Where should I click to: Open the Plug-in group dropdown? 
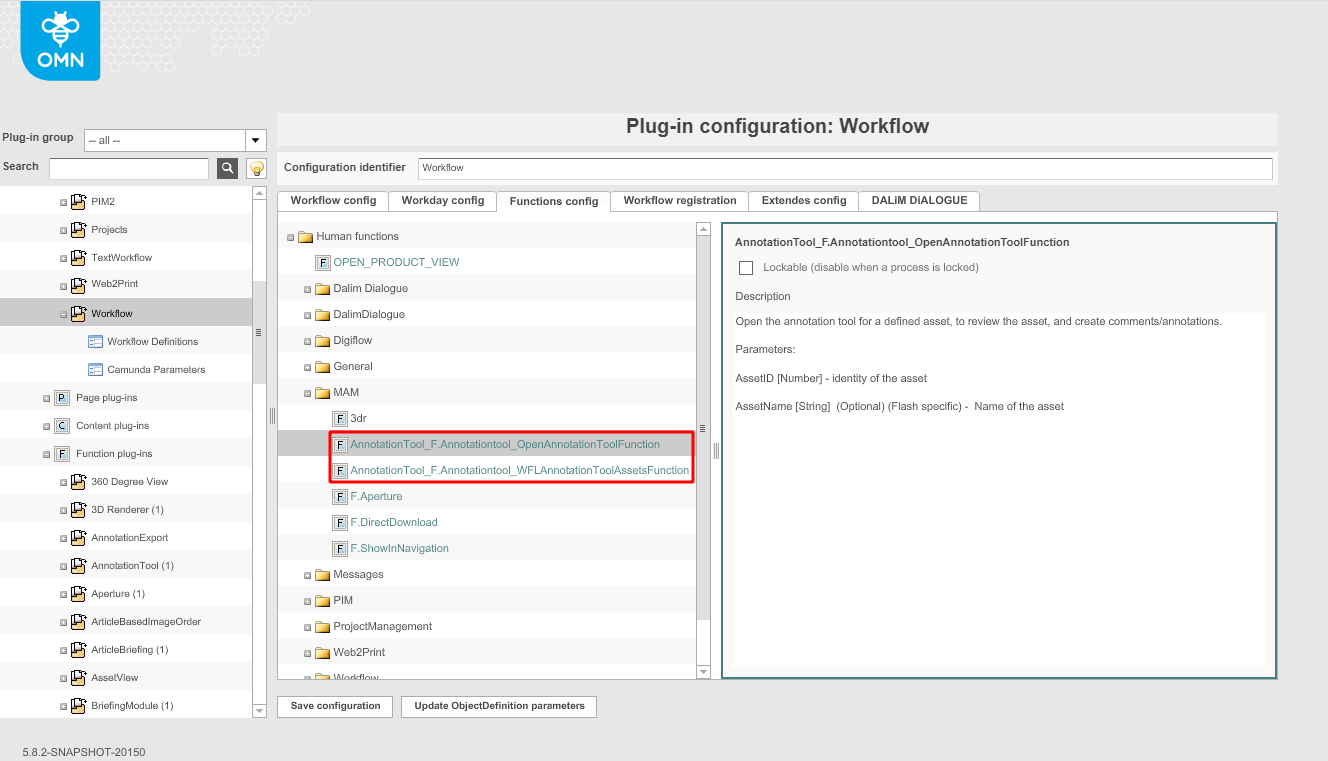tap(256, 141)
